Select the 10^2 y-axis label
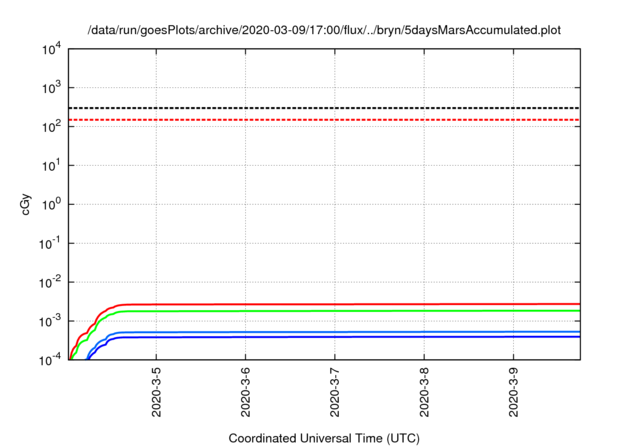Screen dimensions: 640x448 tap(52, 126)
